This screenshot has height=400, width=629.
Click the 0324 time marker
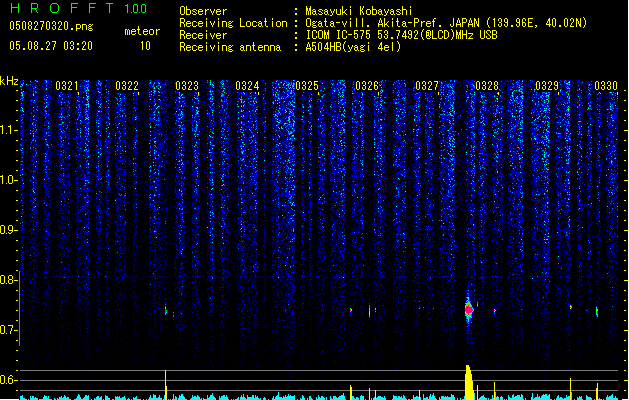(247, 86)
